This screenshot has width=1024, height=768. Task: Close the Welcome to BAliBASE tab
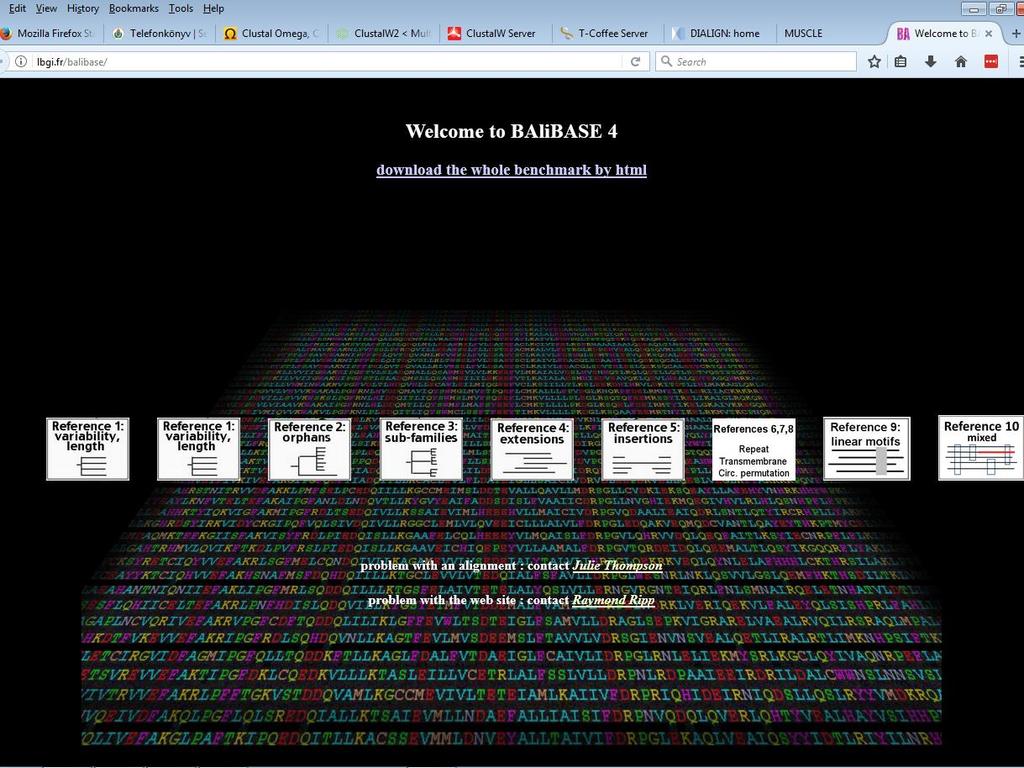[x=989, y=33]
